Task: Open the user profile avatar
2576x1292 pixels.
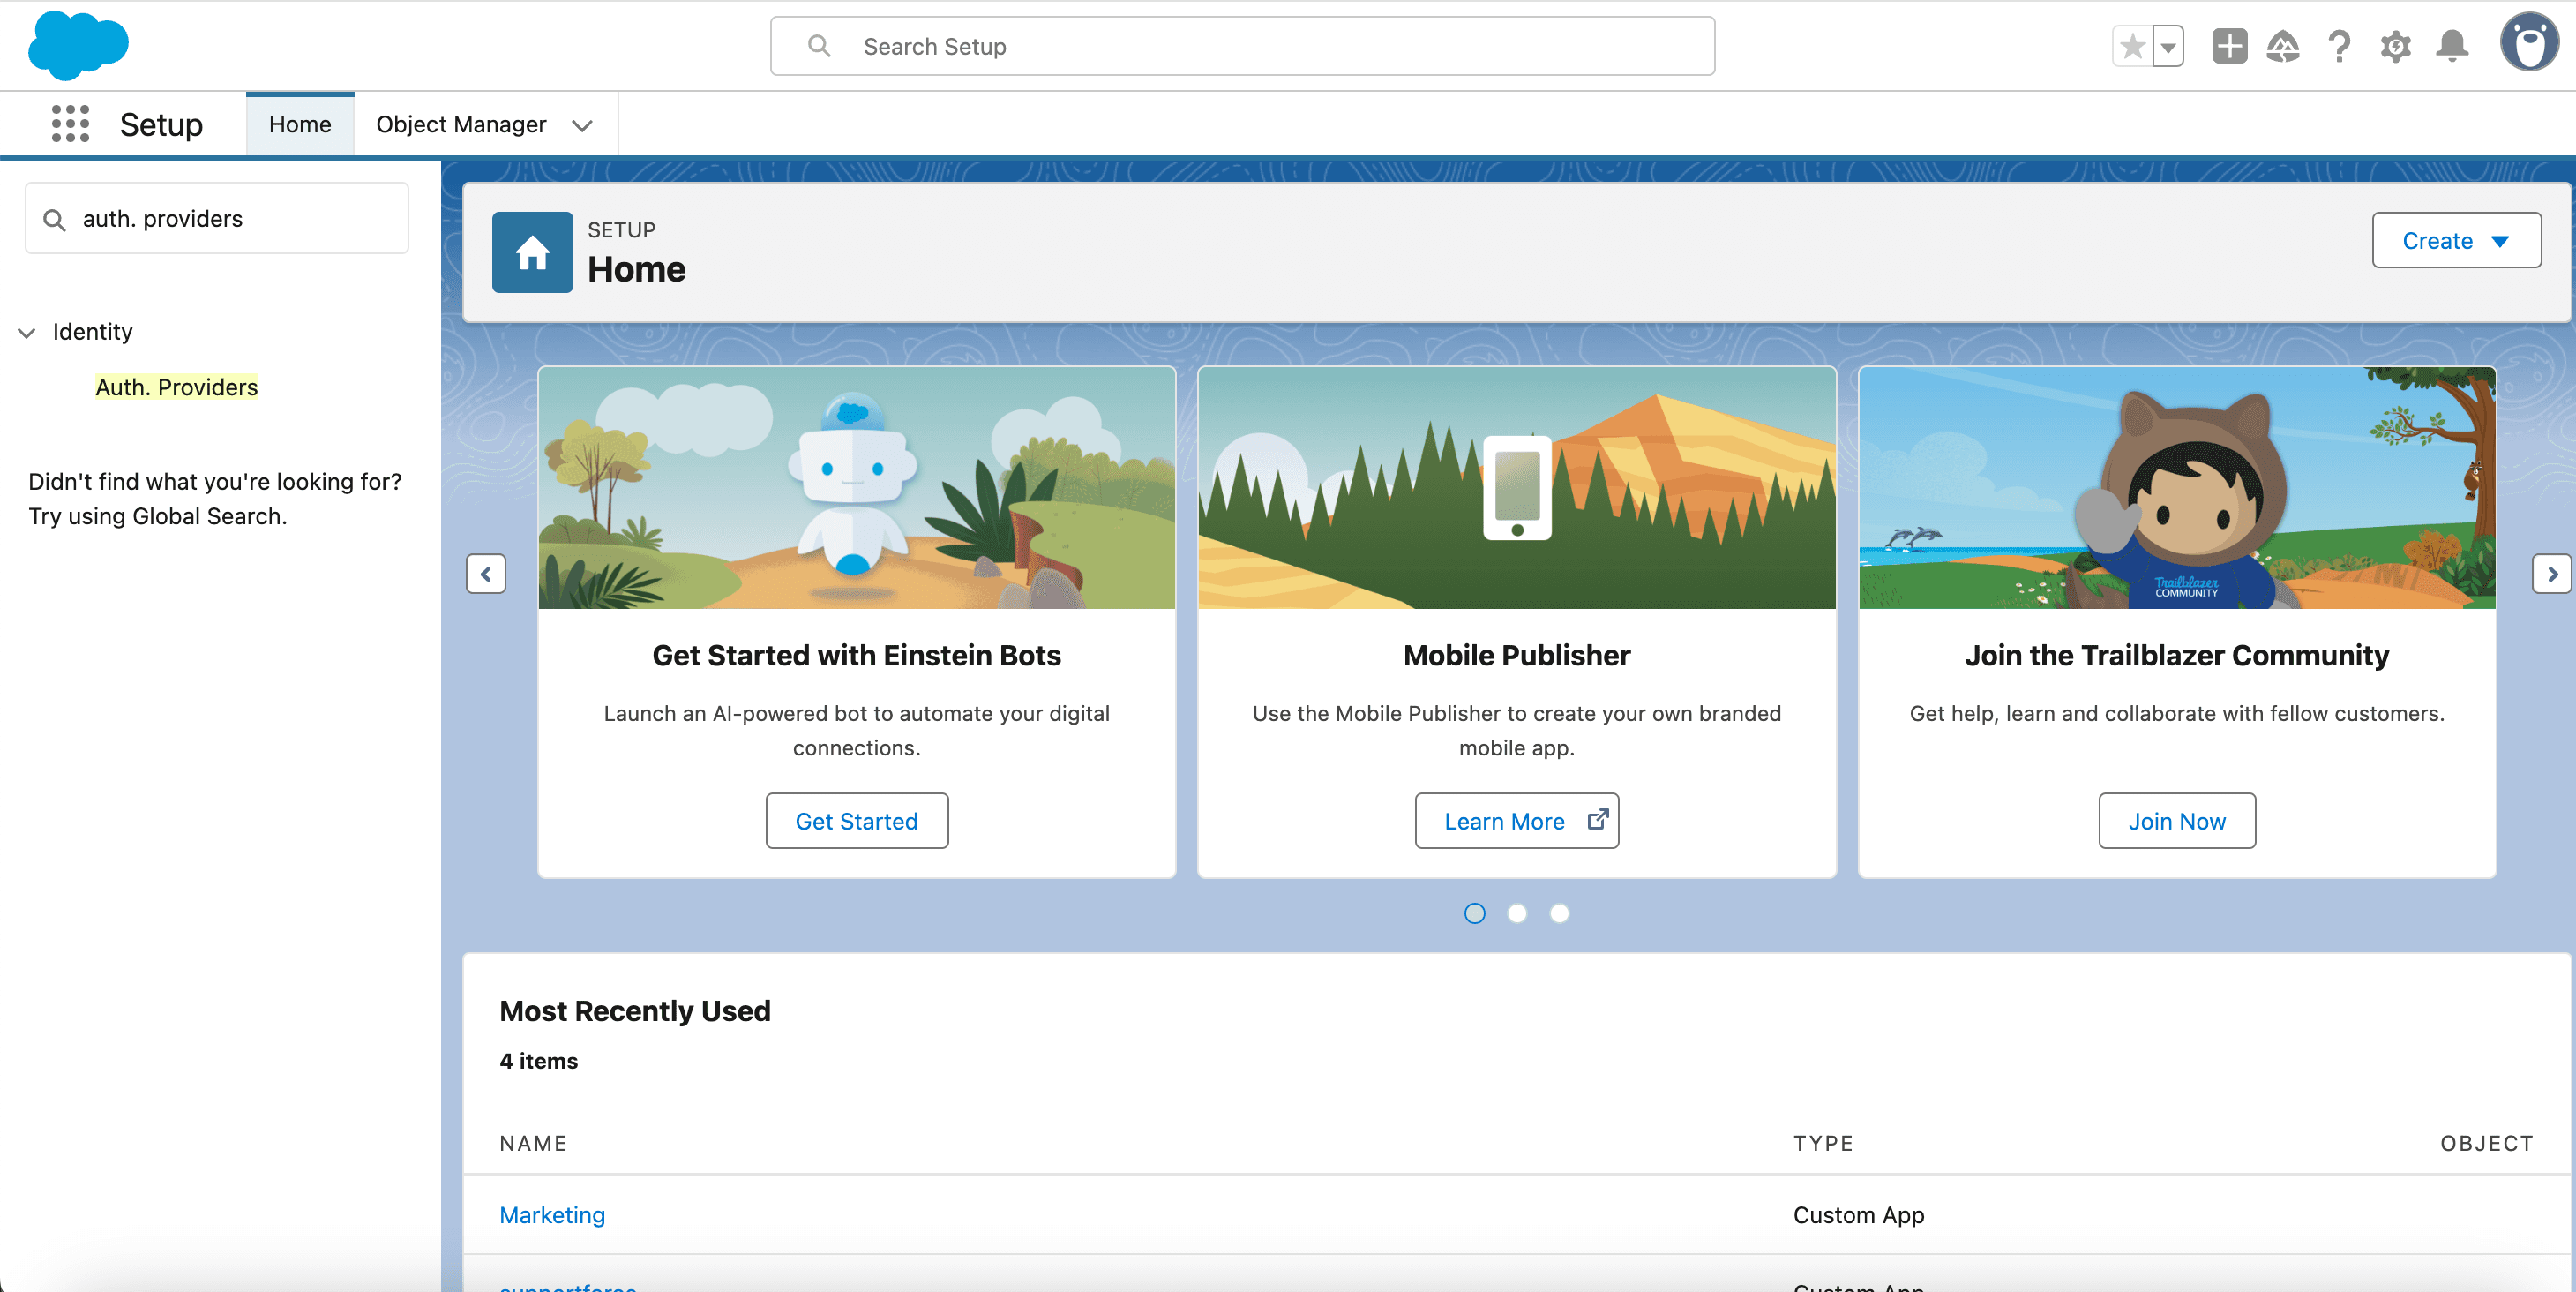Action: [2529, 44]
